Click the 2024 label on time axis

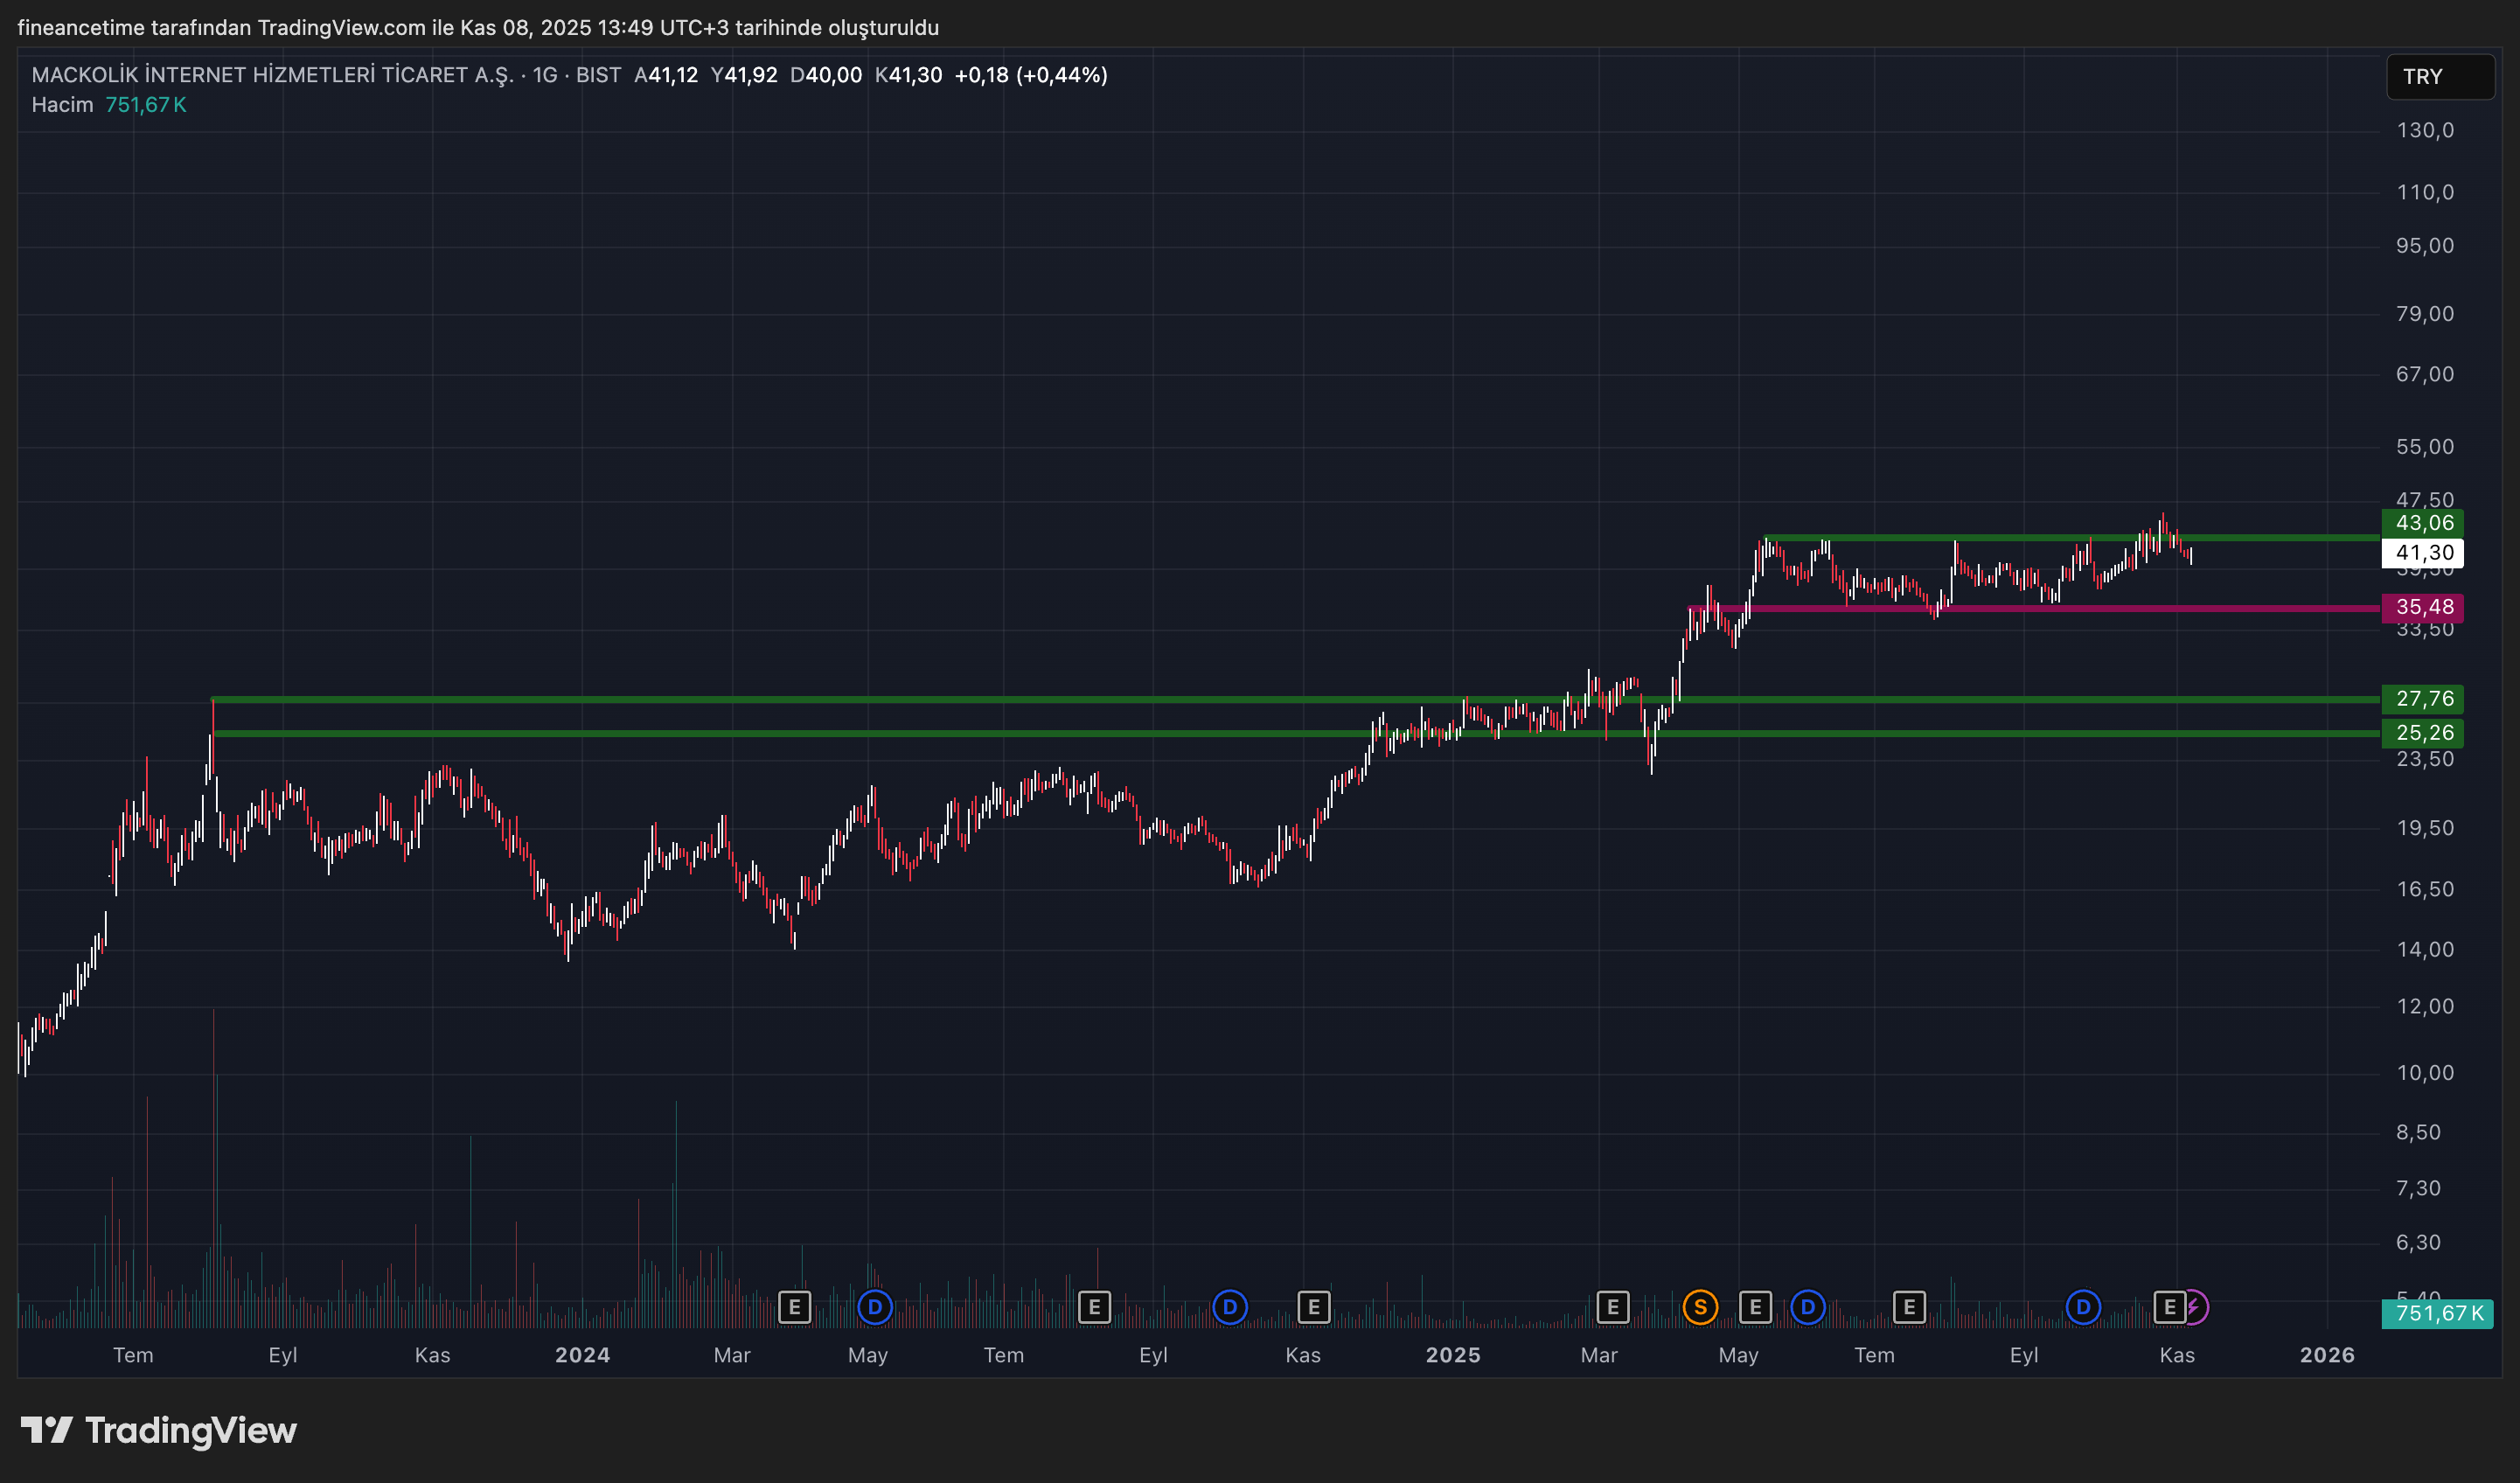tap(582, 1355)
